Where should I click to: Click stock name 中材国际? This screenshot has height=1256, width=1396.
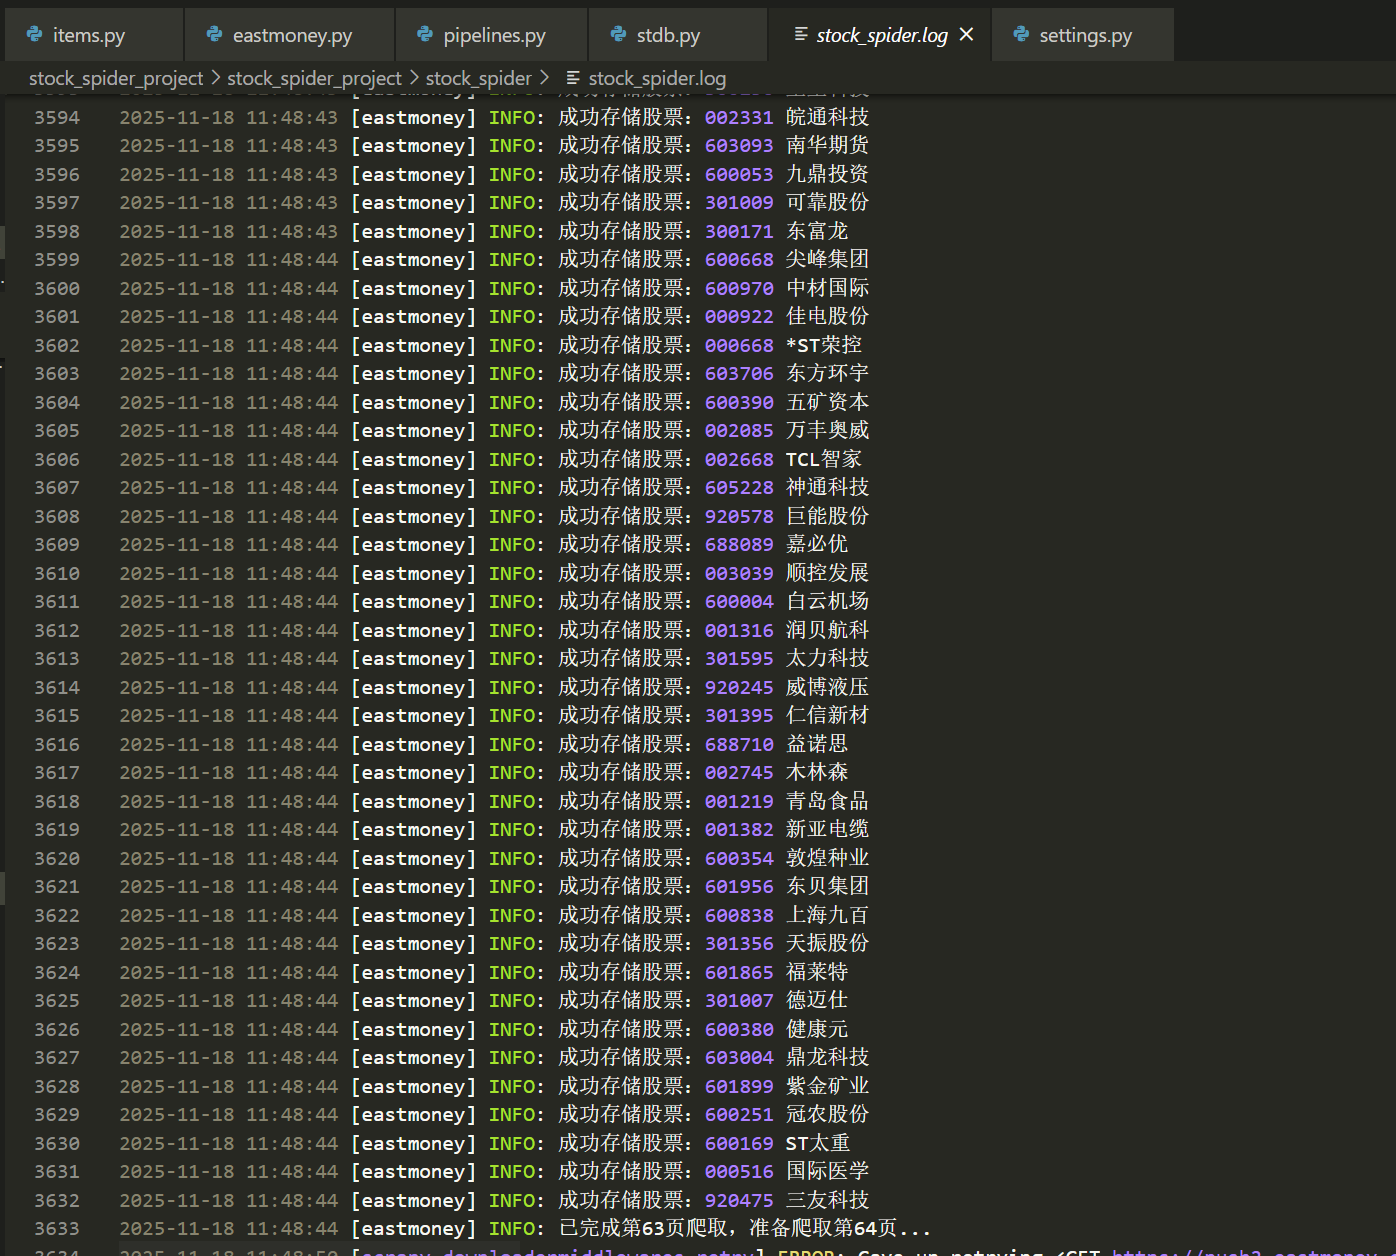coord(827,289)
